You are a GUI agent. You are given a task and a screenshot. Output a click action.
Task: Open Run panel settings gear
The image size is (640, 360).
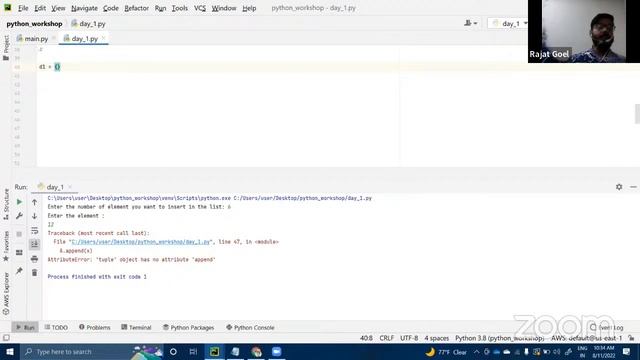(x=619, y=187)
